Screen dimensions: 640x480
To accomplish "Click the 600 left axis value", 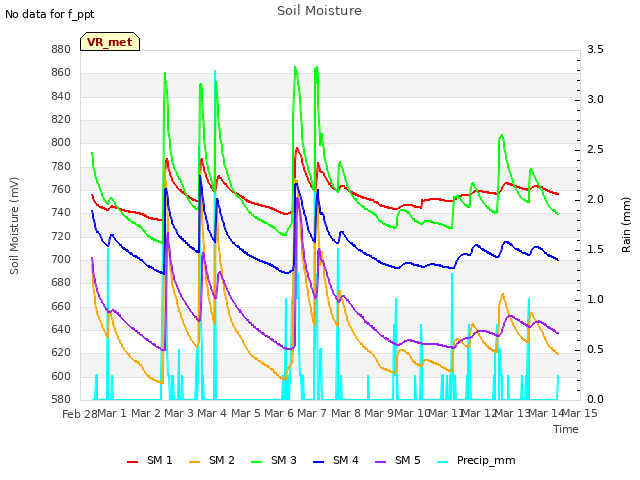I will point(61,376).
